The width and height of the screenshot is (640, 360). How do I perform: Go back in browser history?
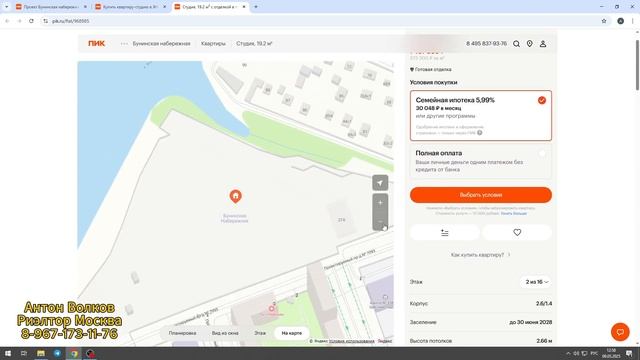(x=7, y=21)
